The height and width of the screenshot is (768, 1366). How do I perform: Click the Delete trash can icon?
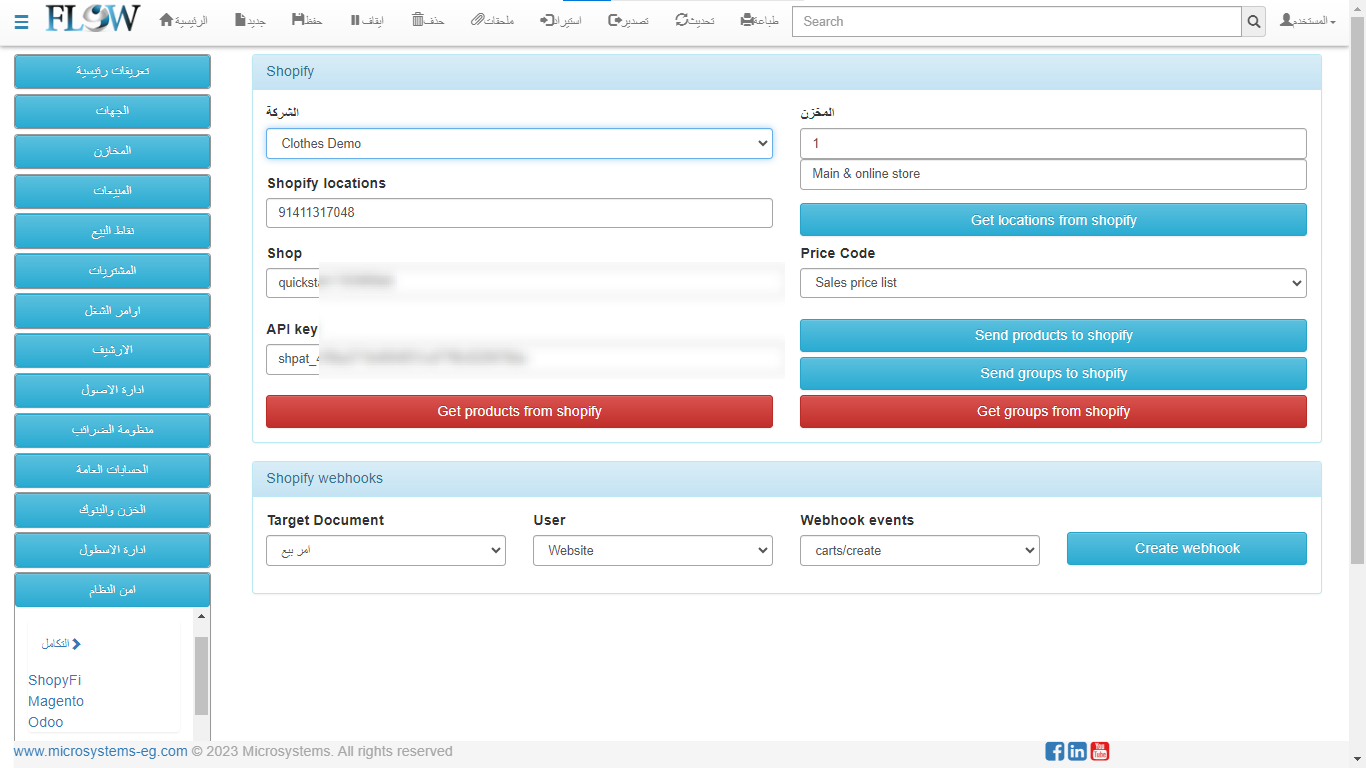(x=418, y=20)
